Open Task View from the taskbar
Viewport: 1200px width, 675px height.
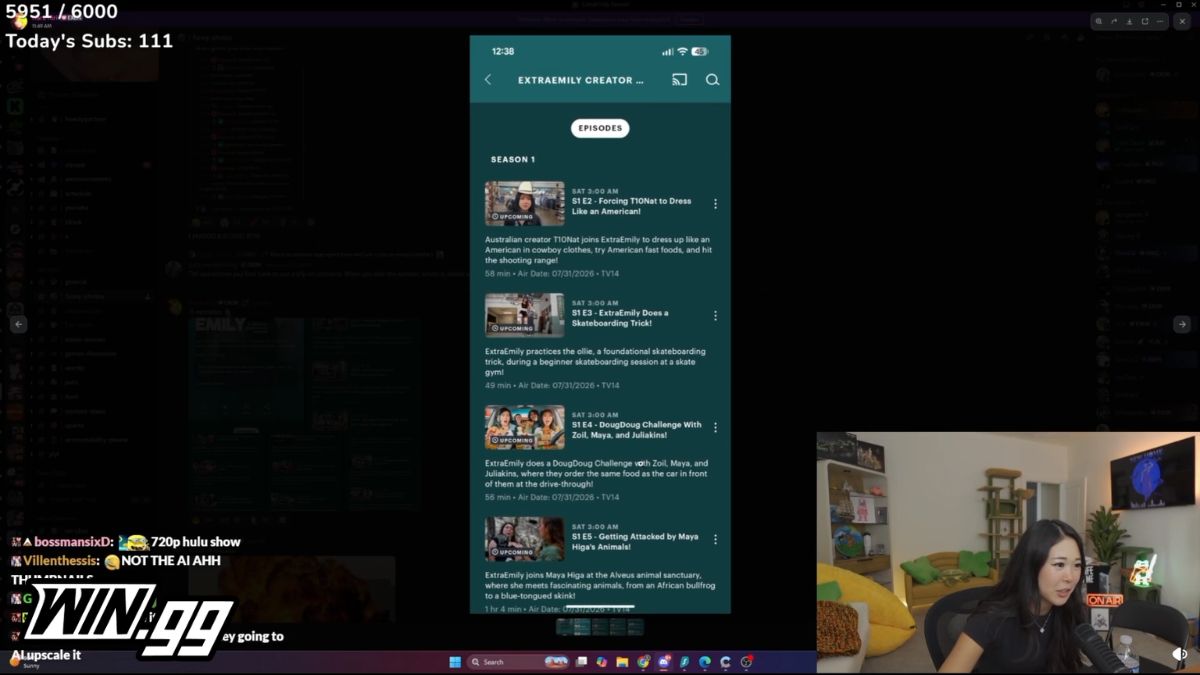tap(582, 662)
